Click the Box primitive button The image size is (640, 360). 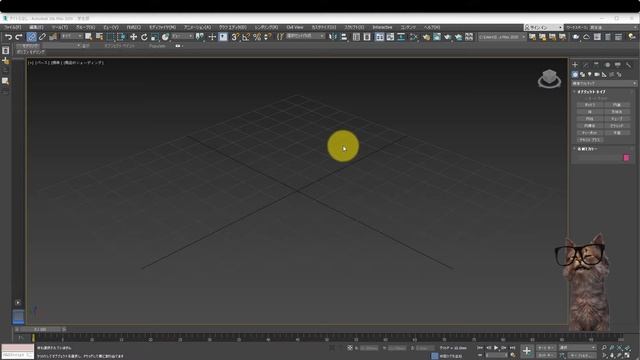click(x=589, y=105)
